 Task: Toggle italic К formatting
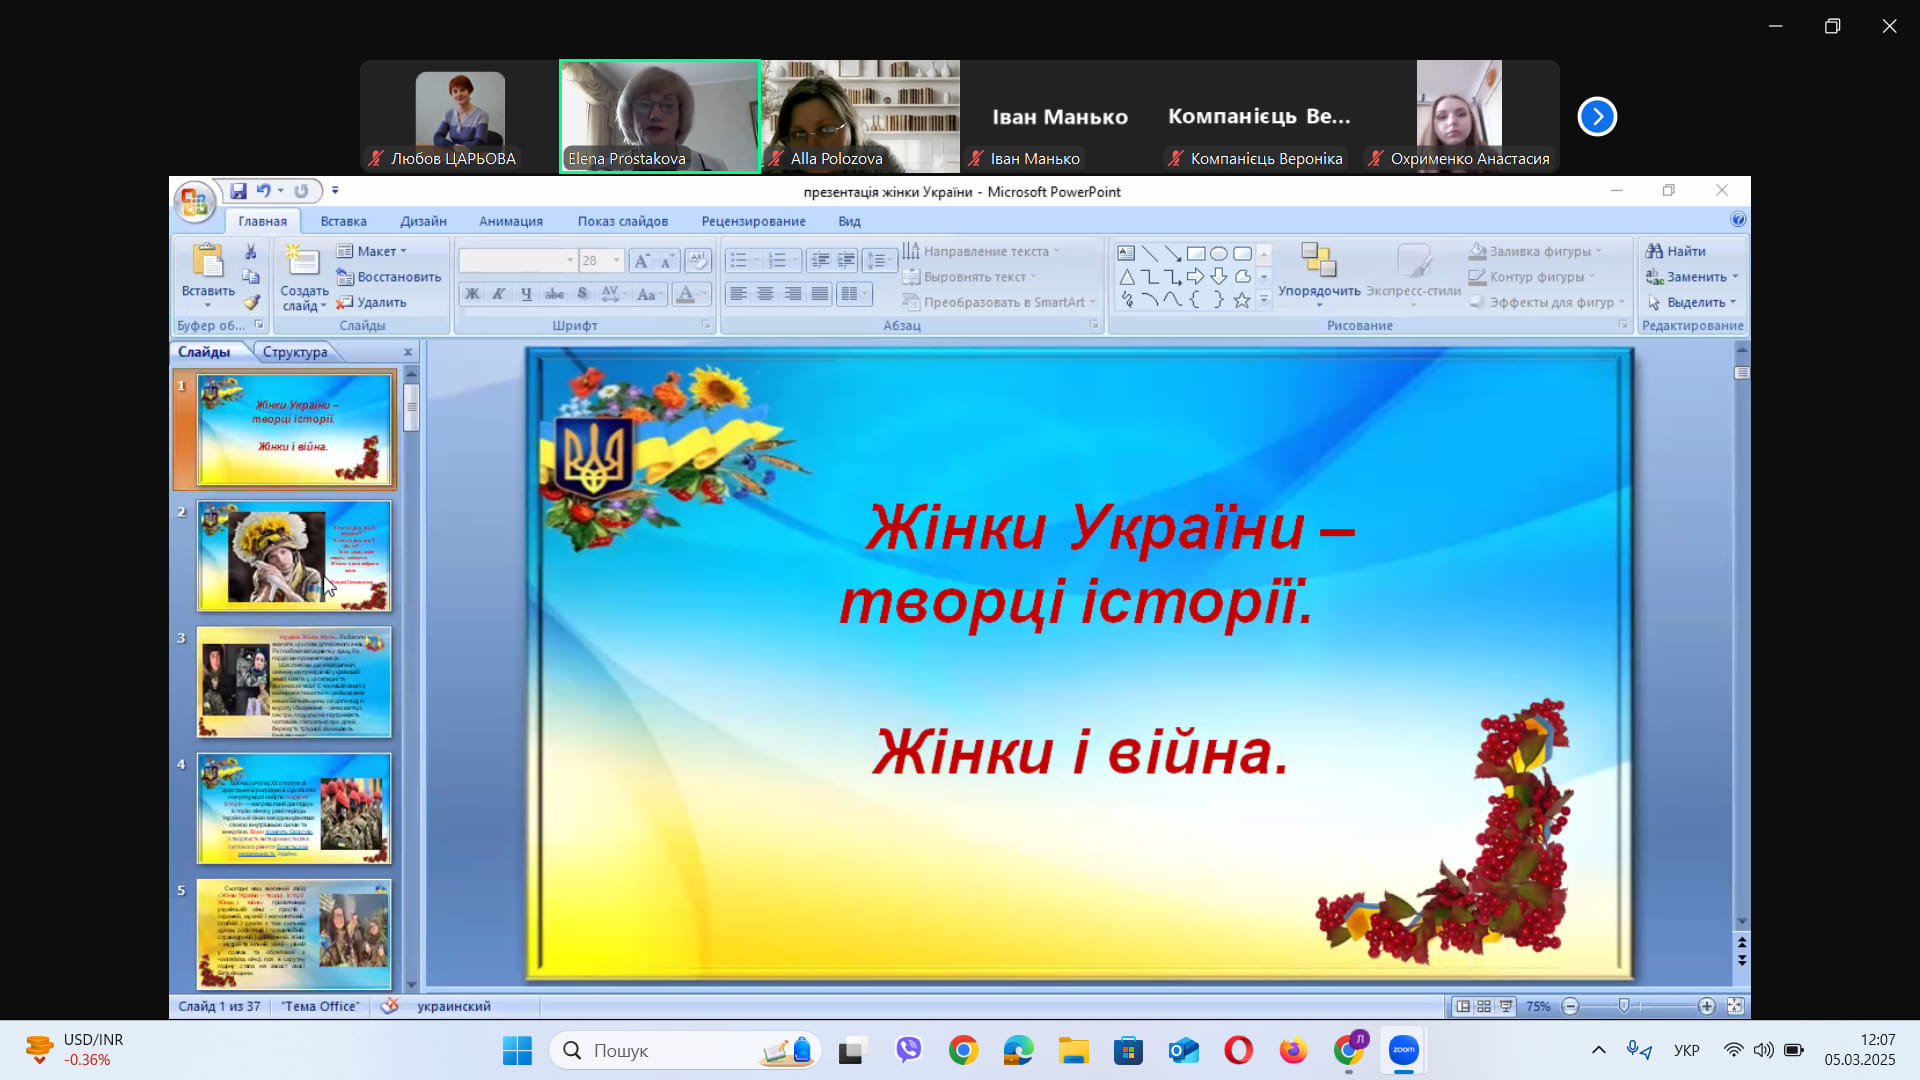(x=498, y=294)
